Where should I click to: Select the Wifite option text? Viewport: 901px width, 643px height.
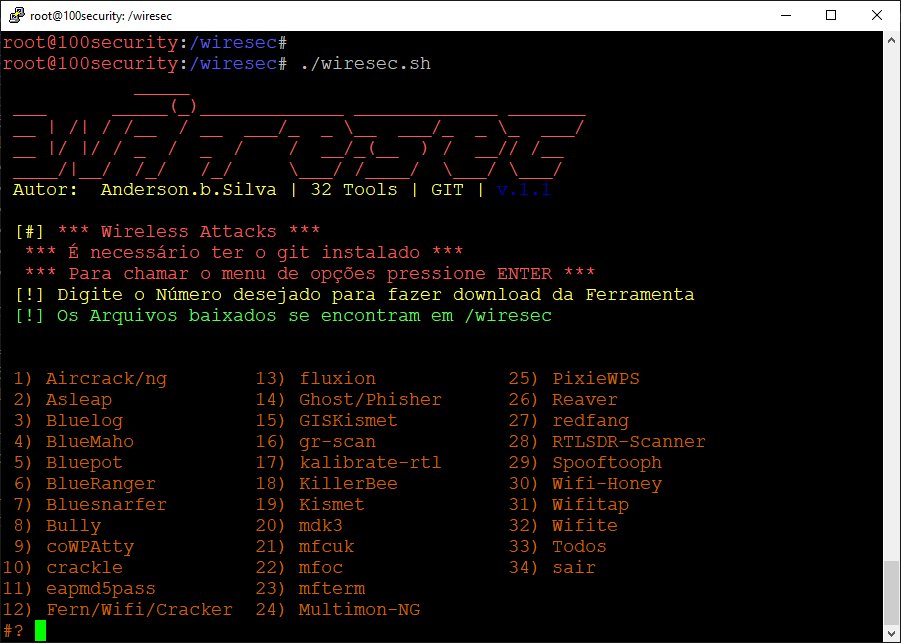[x=585, y=525]
